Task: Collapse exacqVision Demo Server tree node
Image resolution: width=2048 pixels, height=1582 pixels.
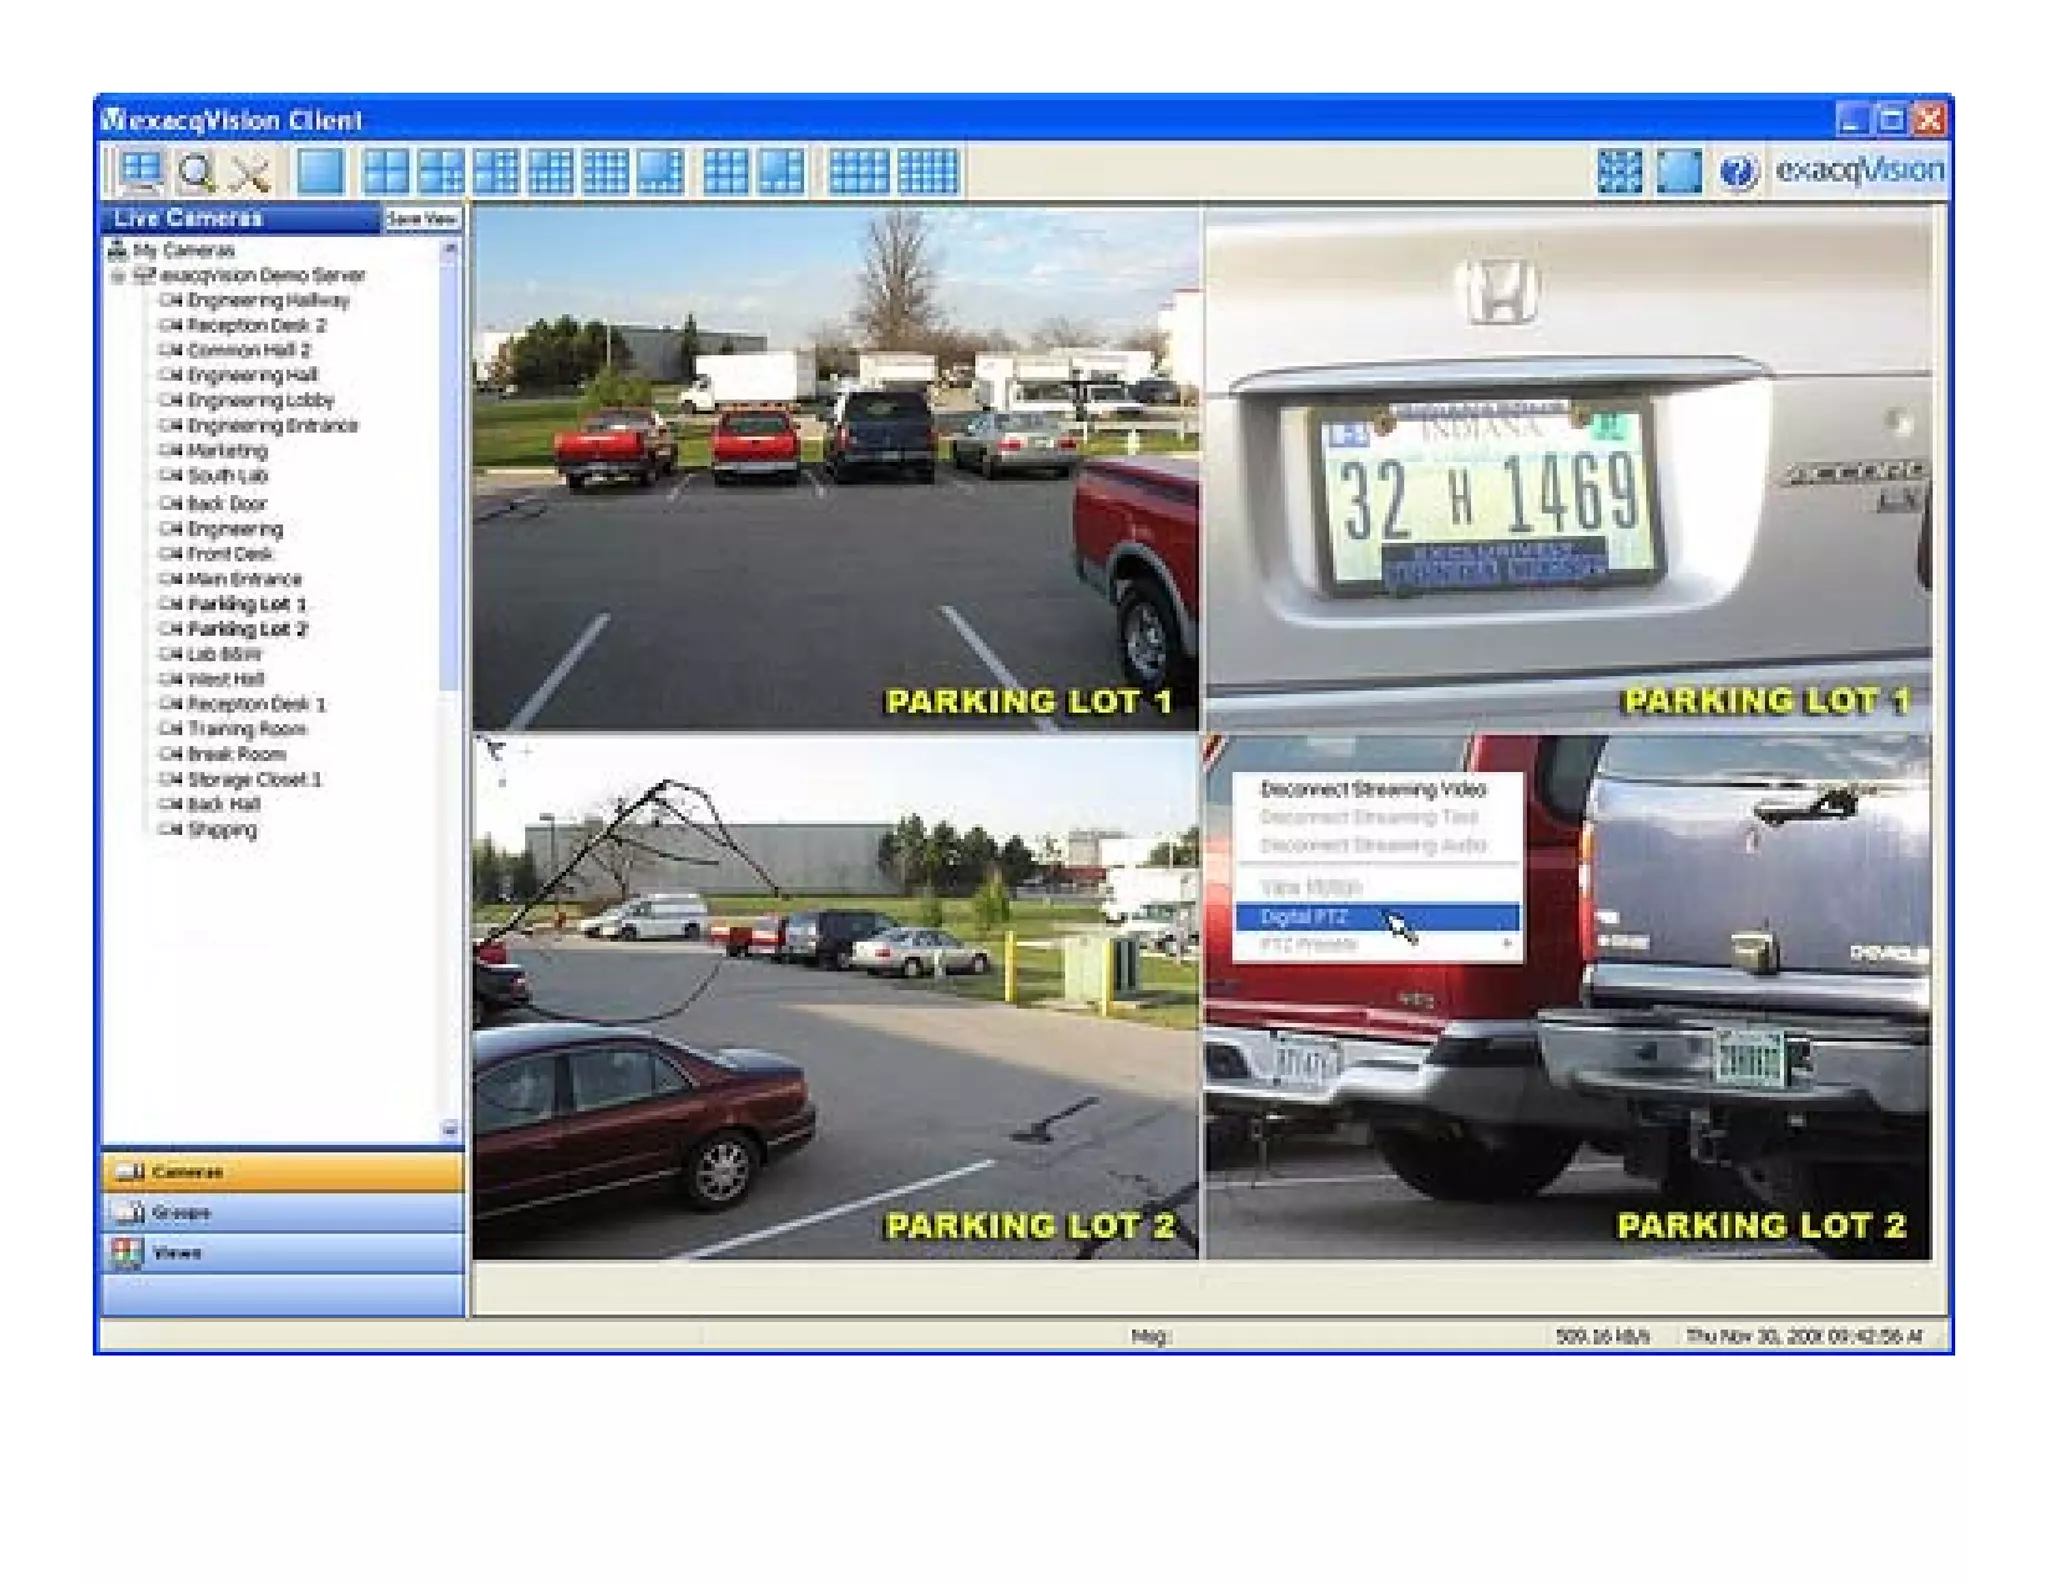Action: [118, 276]
